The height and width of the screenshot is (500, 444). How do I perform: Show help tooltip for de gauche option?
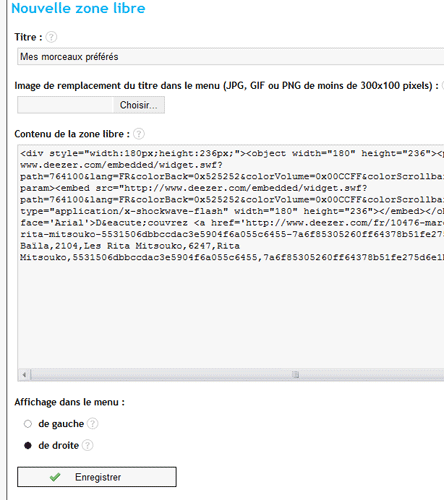tap(92, 424)
